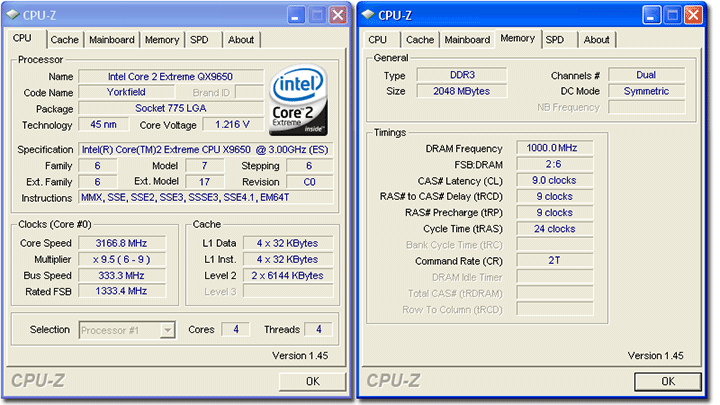Click the Threads count value 4

click(318, 329)
